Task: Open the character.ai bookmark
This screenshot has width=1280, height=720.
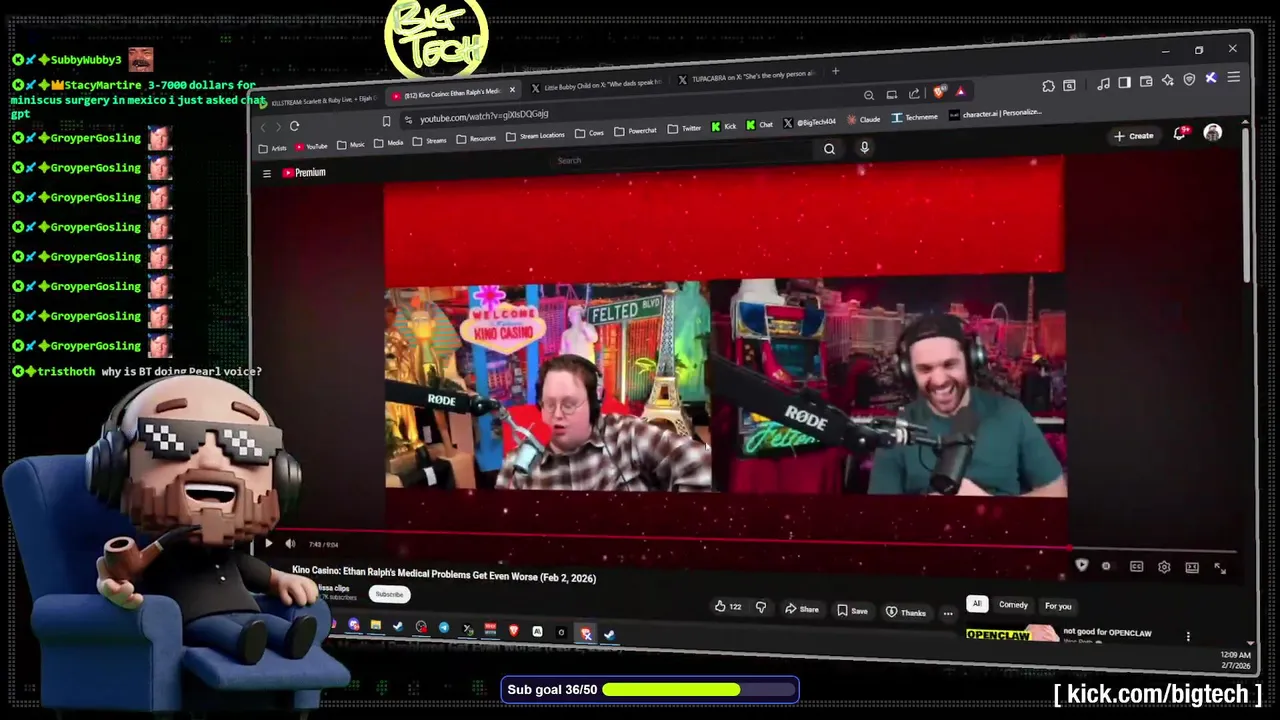Action: pos(995,114)
